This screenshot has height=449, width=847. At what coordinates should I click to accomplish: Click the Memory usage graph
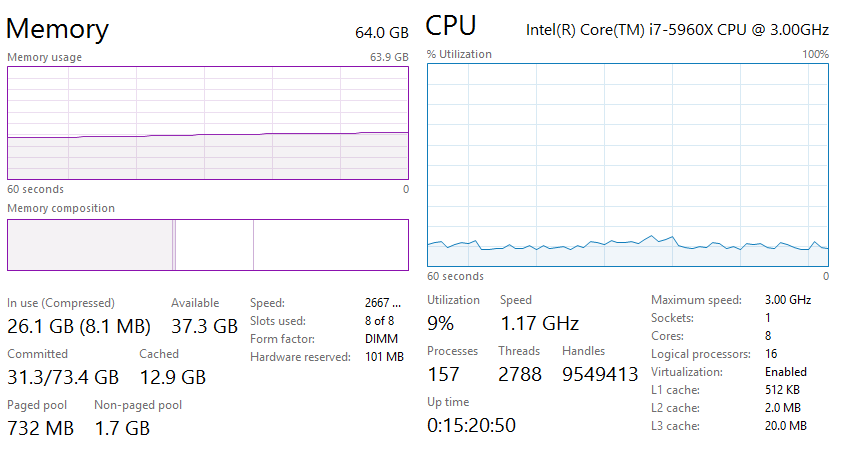pyautogui.click(x=207, y=122)
